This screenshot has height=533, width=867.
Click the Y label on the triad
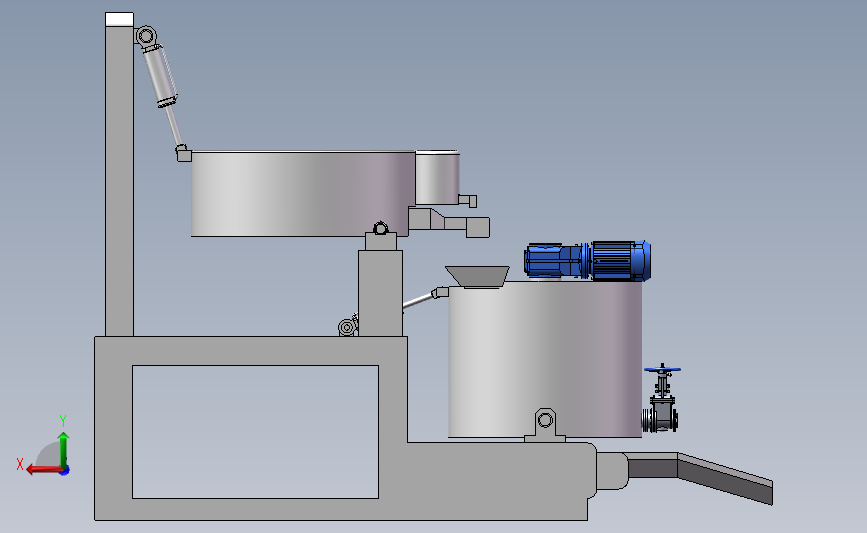[63, 421]
